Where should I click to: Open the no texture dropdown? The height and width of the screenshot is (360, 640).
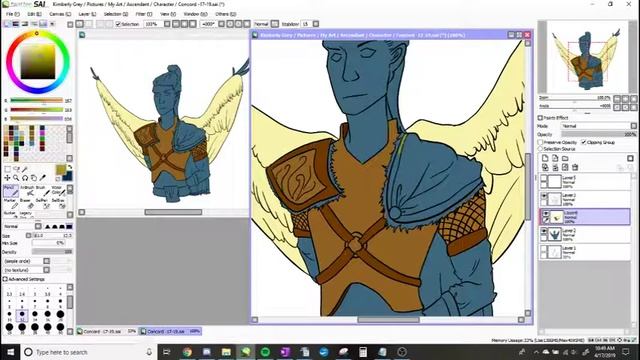click(x=47, y=270)
